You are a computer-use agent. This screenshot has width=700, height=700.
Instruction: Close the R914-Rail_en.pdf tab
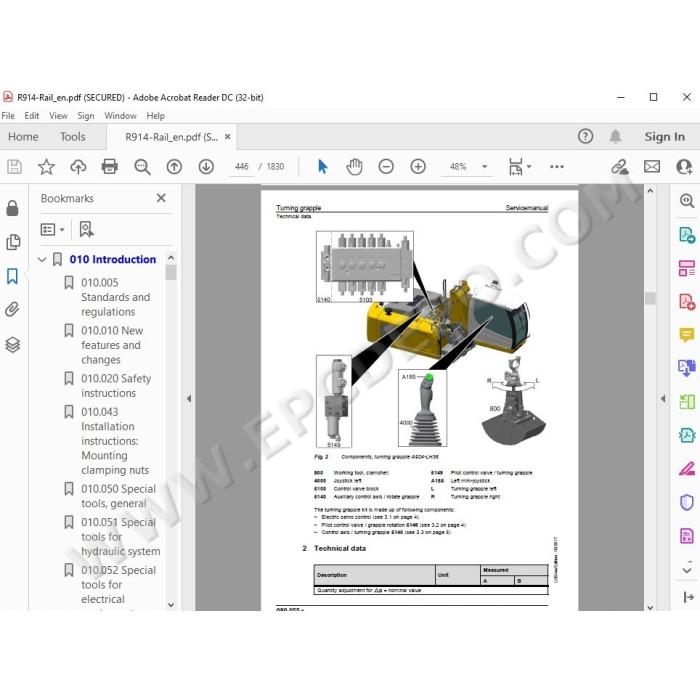227,137
